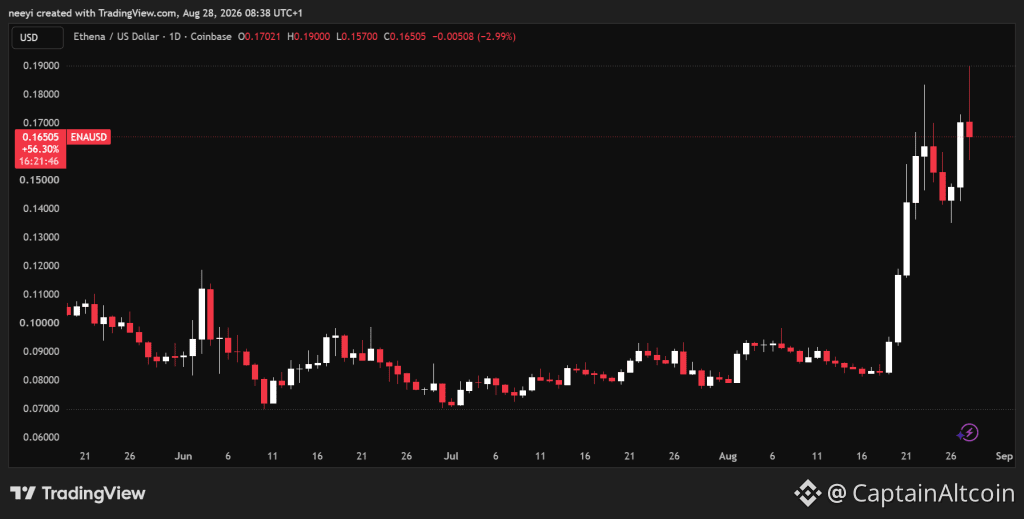Click the 0.07000 price axis label
This screenshot has width=1024, height=519.
(40, 409)
